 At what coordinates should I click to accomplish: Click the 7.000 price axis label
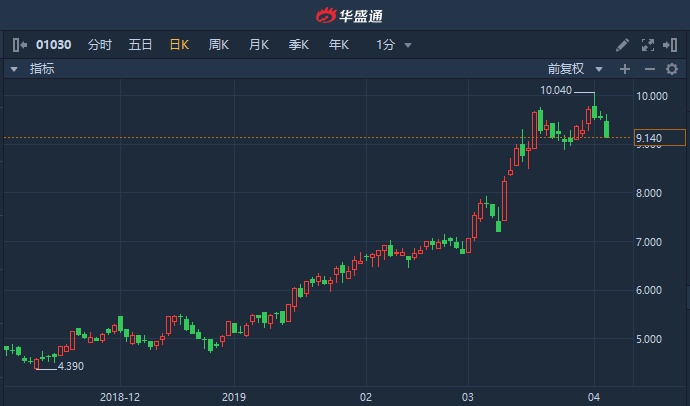pyautogui.click(x=649, y=242)
